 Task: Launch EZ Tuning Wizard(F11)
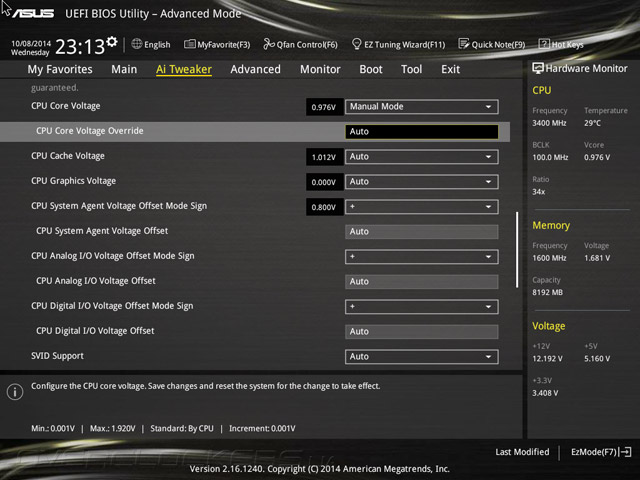(x=398, y=44)
